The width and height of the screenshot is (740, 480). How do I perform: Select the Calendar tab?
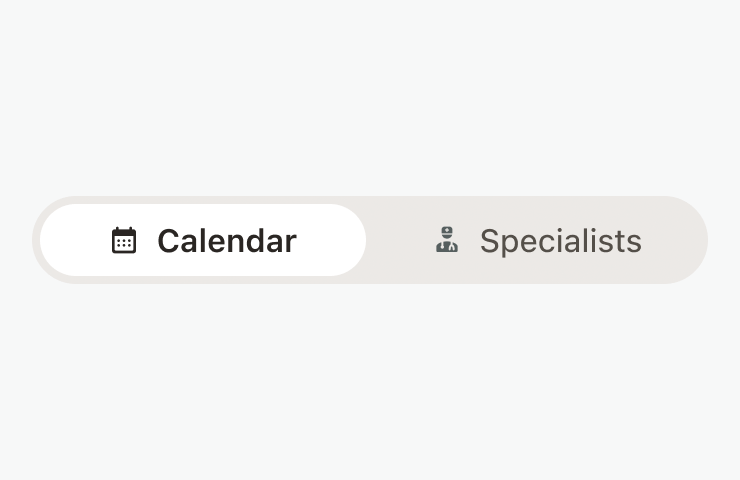[203, 240]
